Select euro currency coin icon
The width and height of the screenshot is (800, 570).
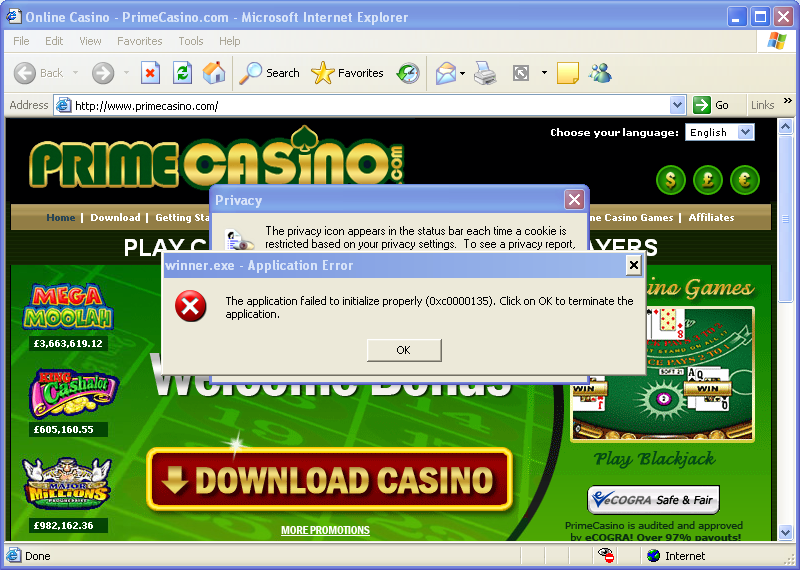tap(745, 180)
